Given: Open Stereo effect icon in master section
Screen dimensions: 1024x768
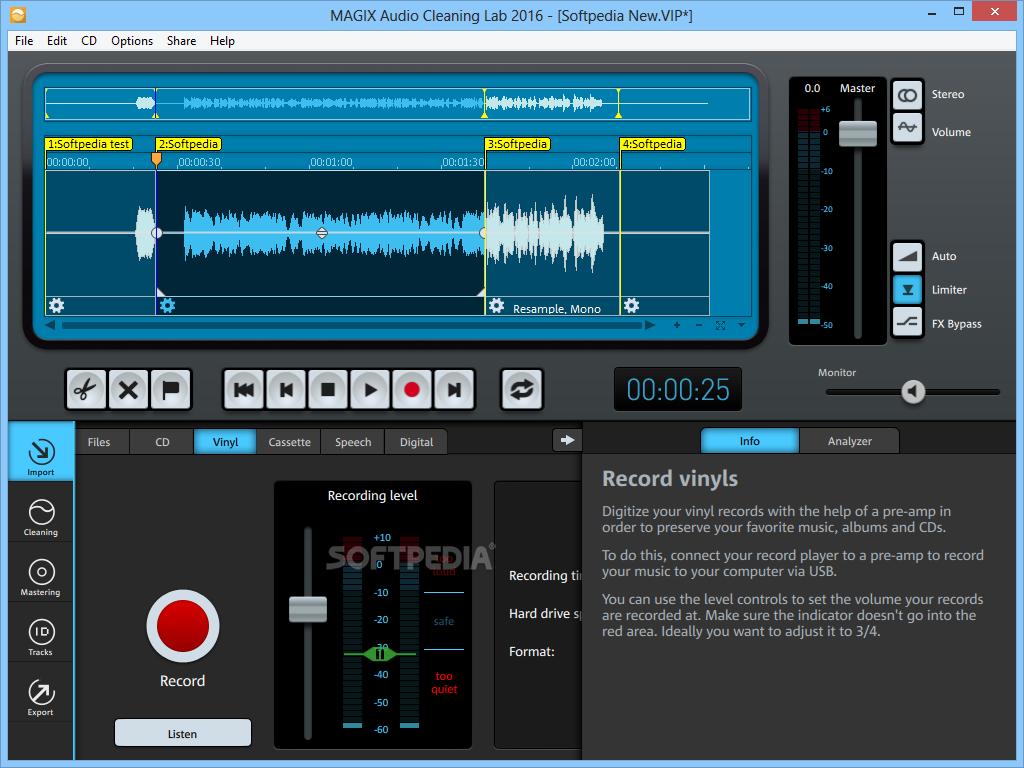Looking at the screenshot, I should pos(908,95).
